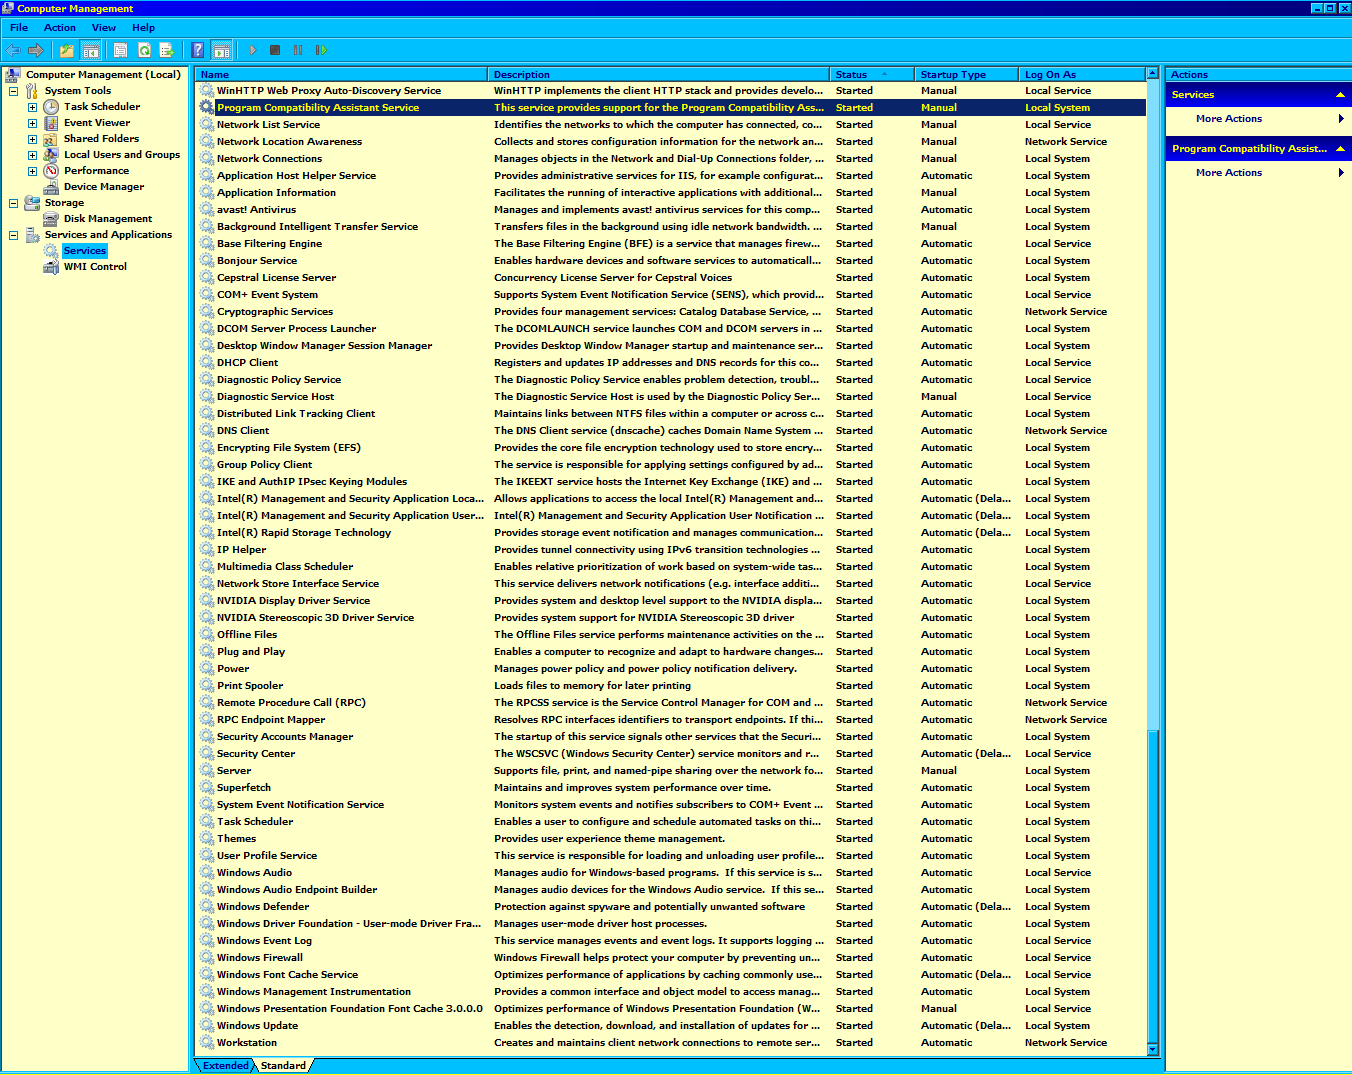Click the Start Service play icon

pos(252,50)
